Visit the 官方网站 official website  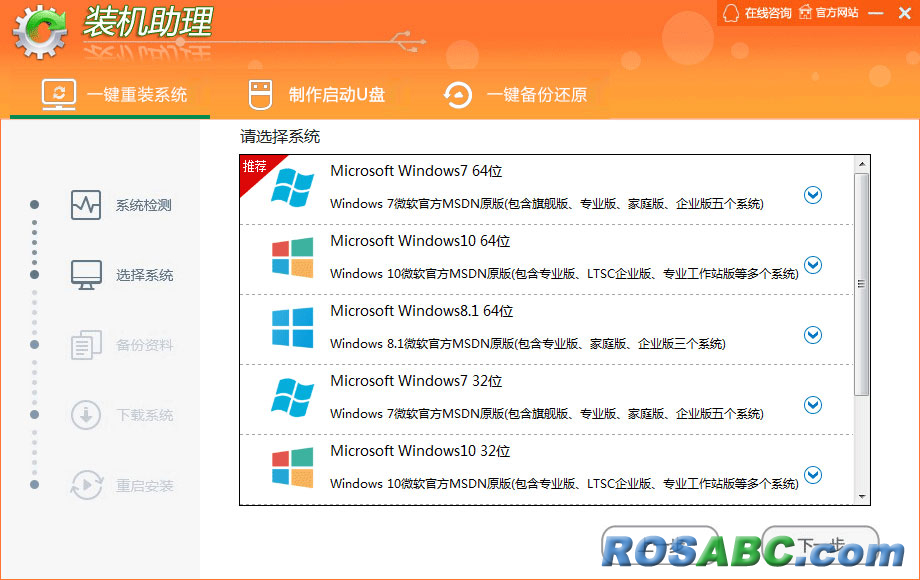(x=837, y=13)
